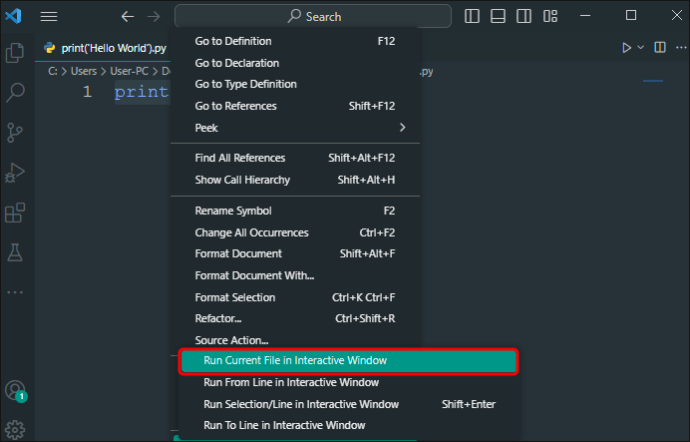Choose Go to References
Screen dimensions: 690x442
point(295,106)
